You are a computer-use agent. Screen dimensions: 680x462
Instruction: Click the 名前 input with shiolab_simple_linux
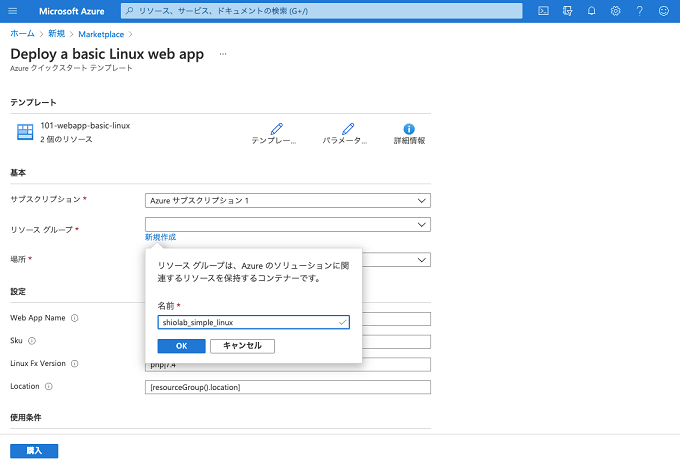(253, 322)
